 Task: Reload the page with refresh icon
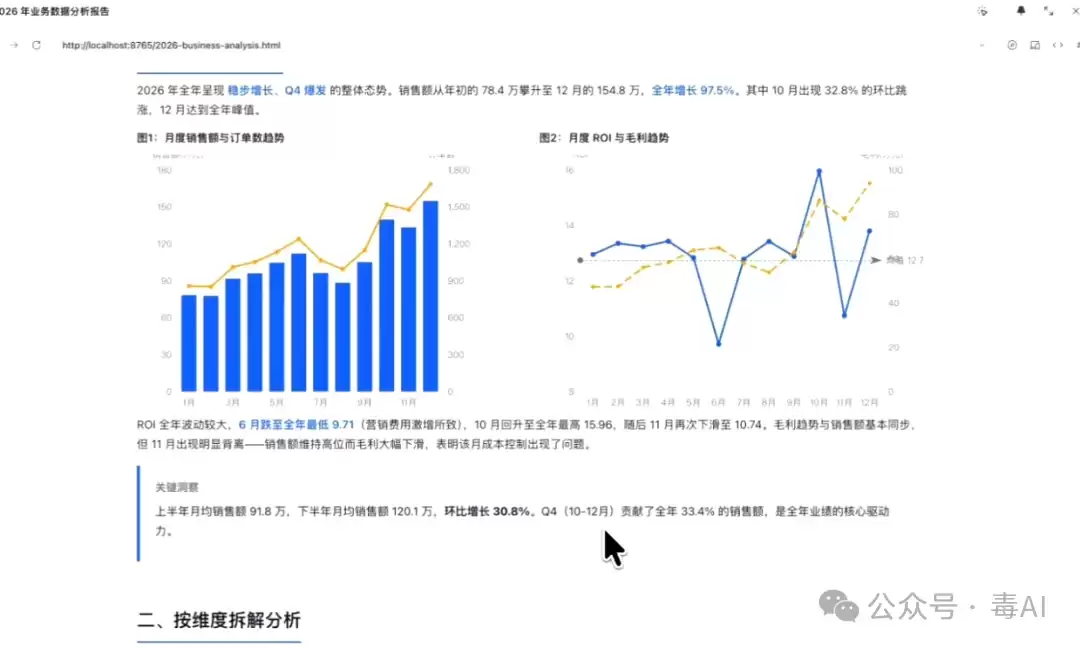click(37, 45)
